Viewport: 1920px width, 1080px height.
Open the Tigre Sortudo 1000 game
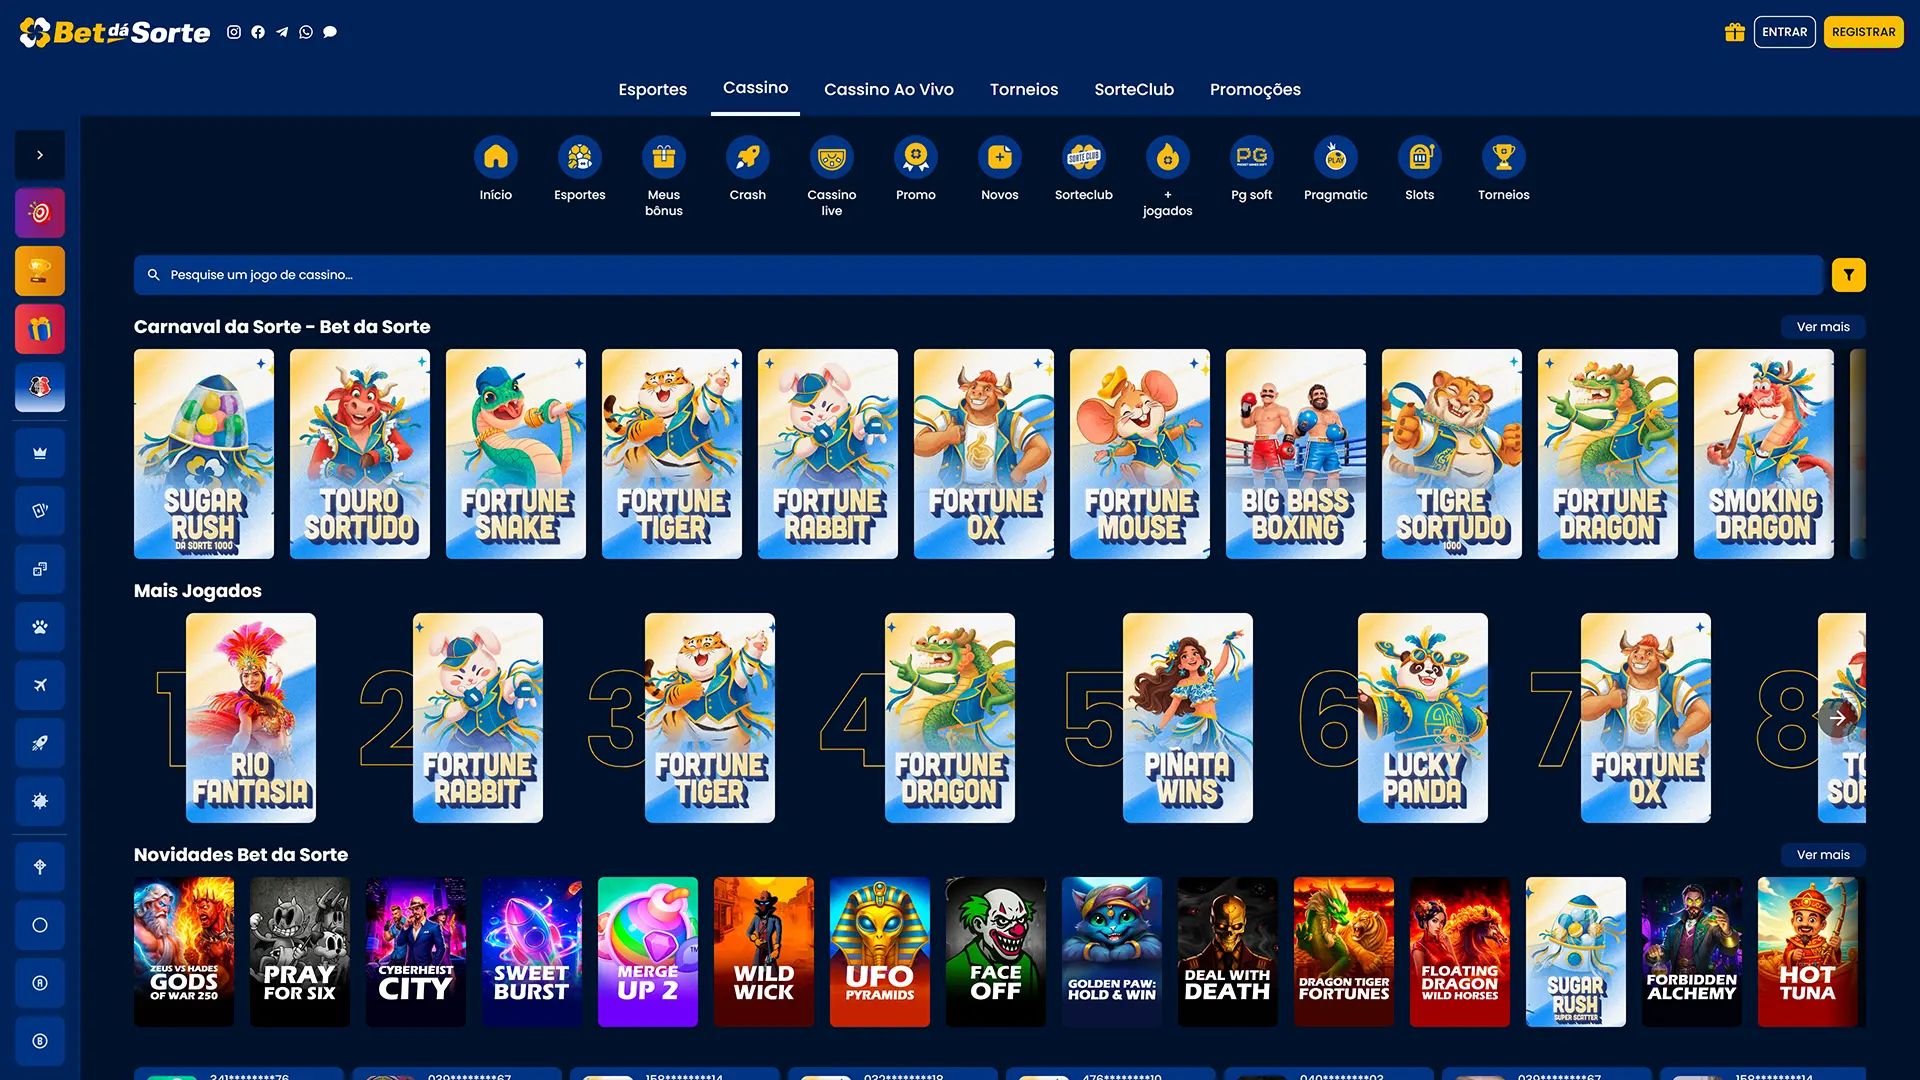pyautogui.click(x=1452, y=454)
